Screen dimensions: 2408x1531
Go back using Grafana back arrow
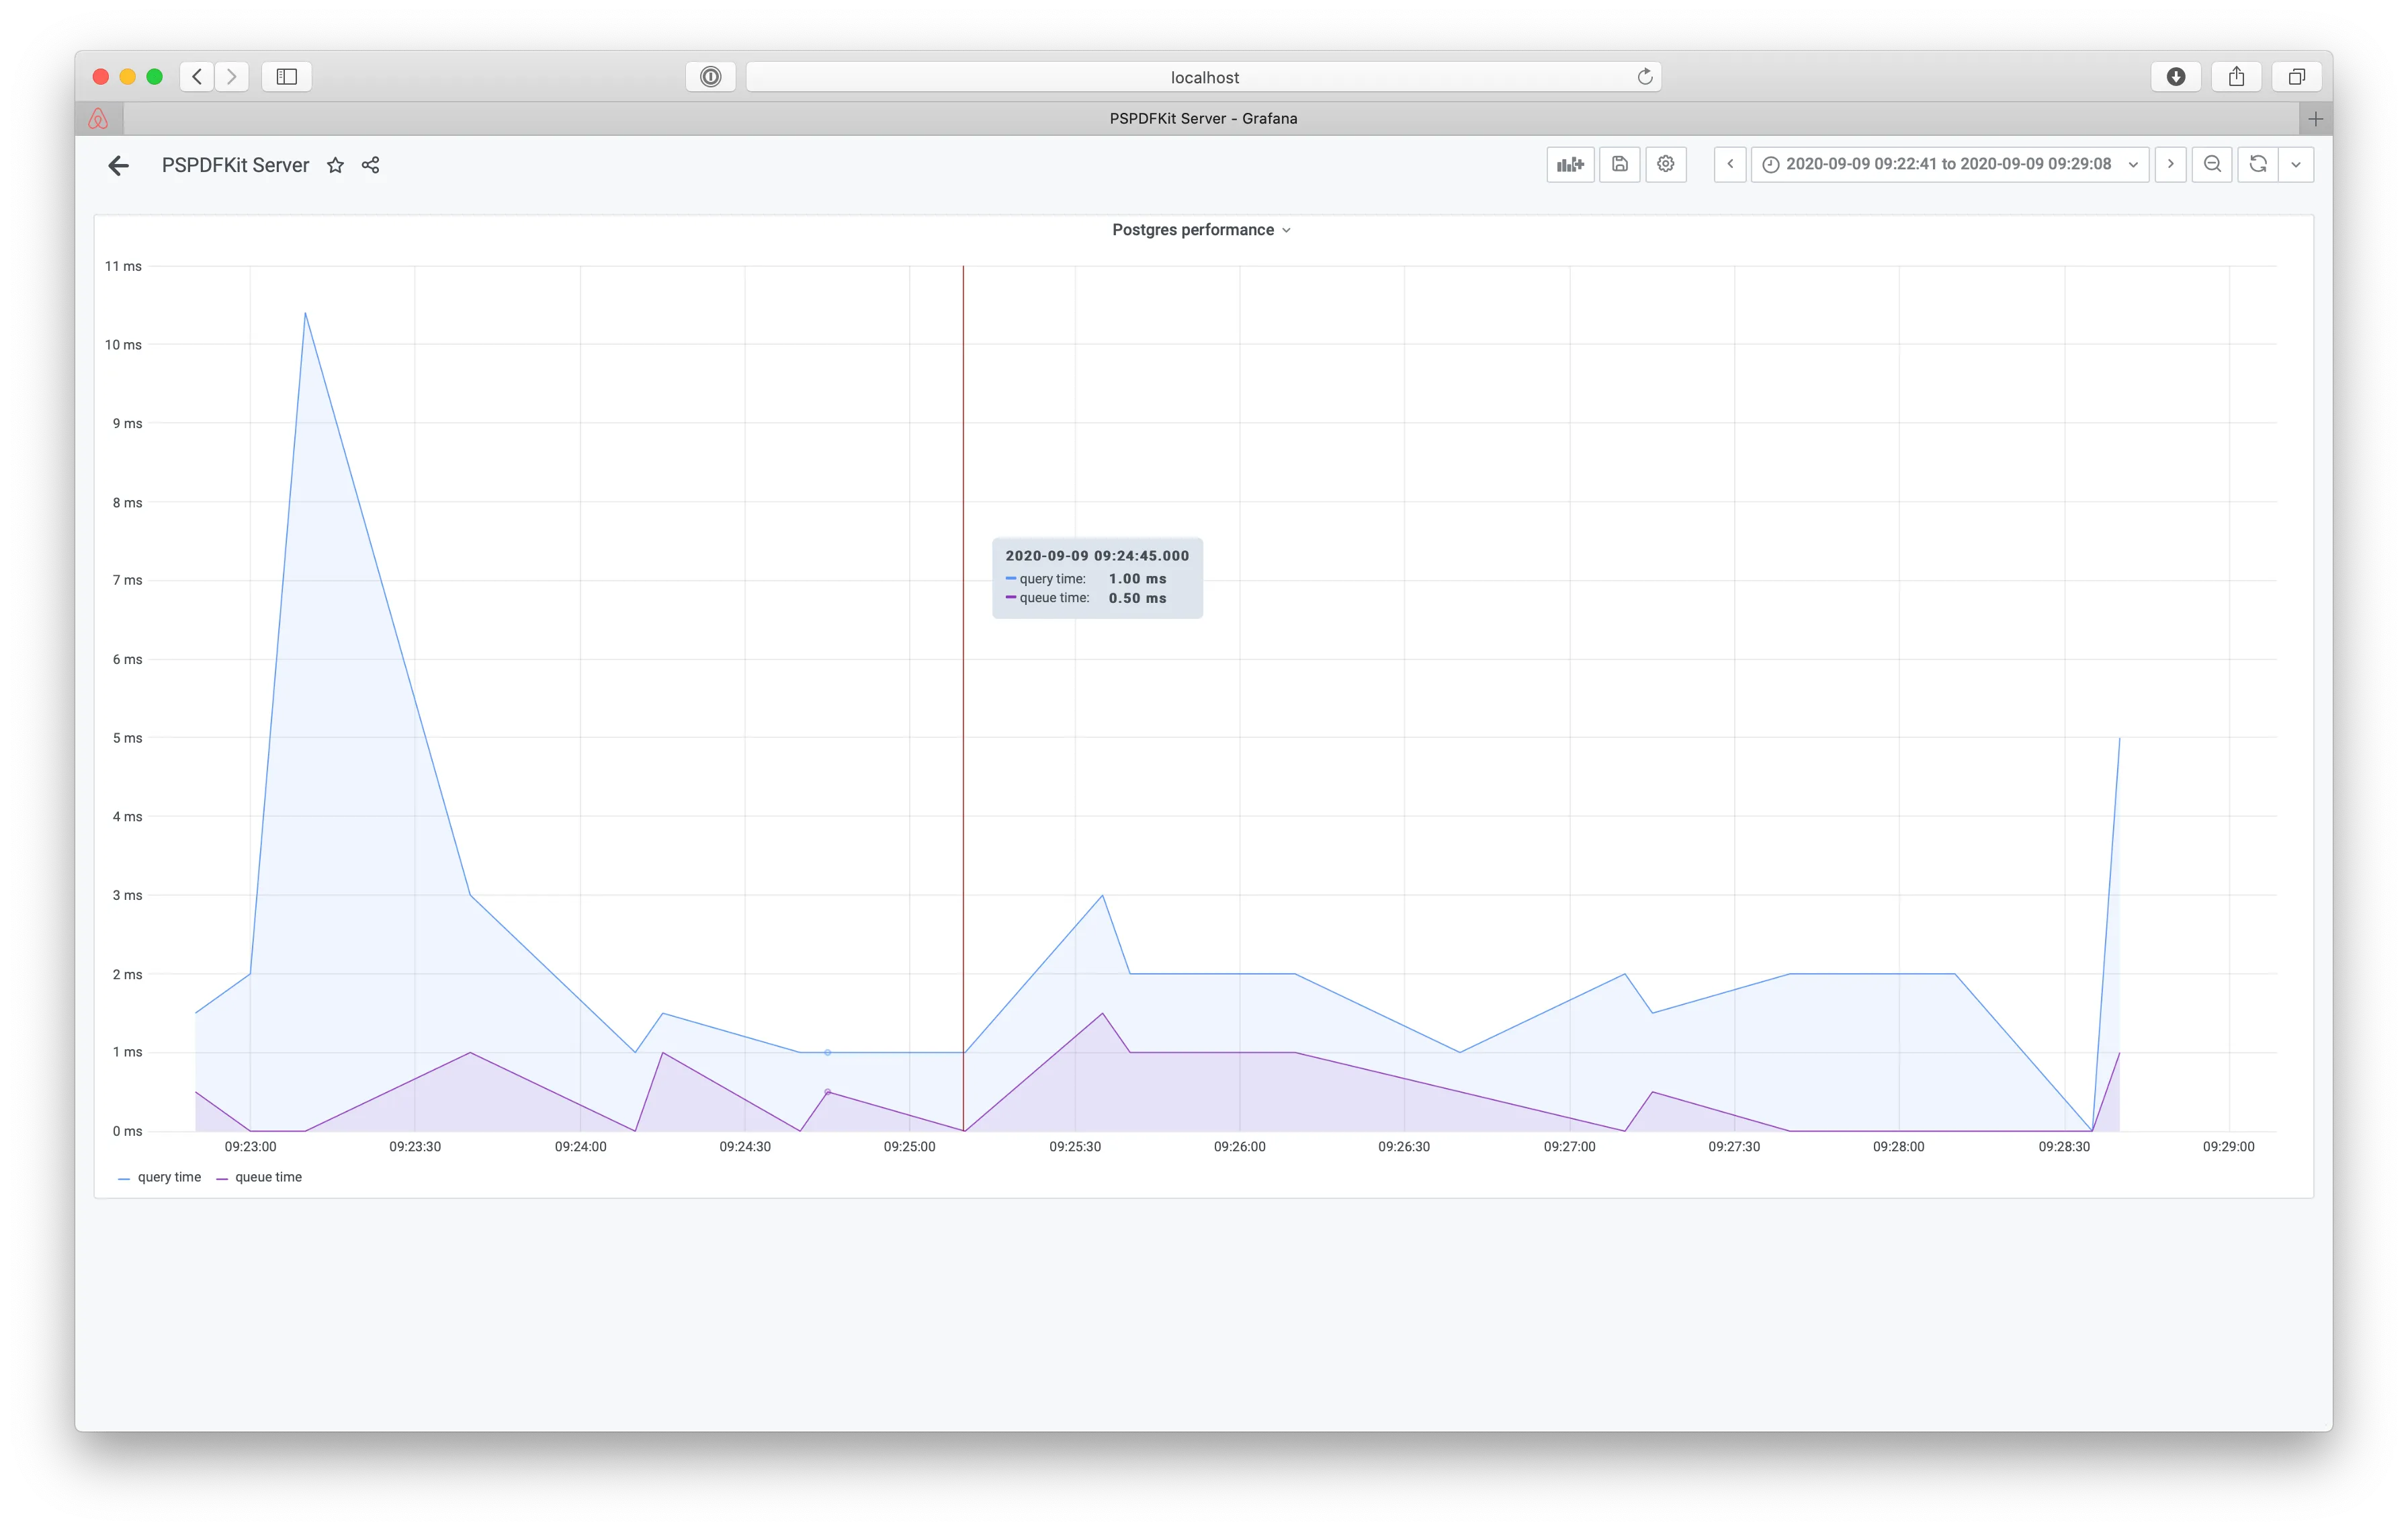coord(119,165)
